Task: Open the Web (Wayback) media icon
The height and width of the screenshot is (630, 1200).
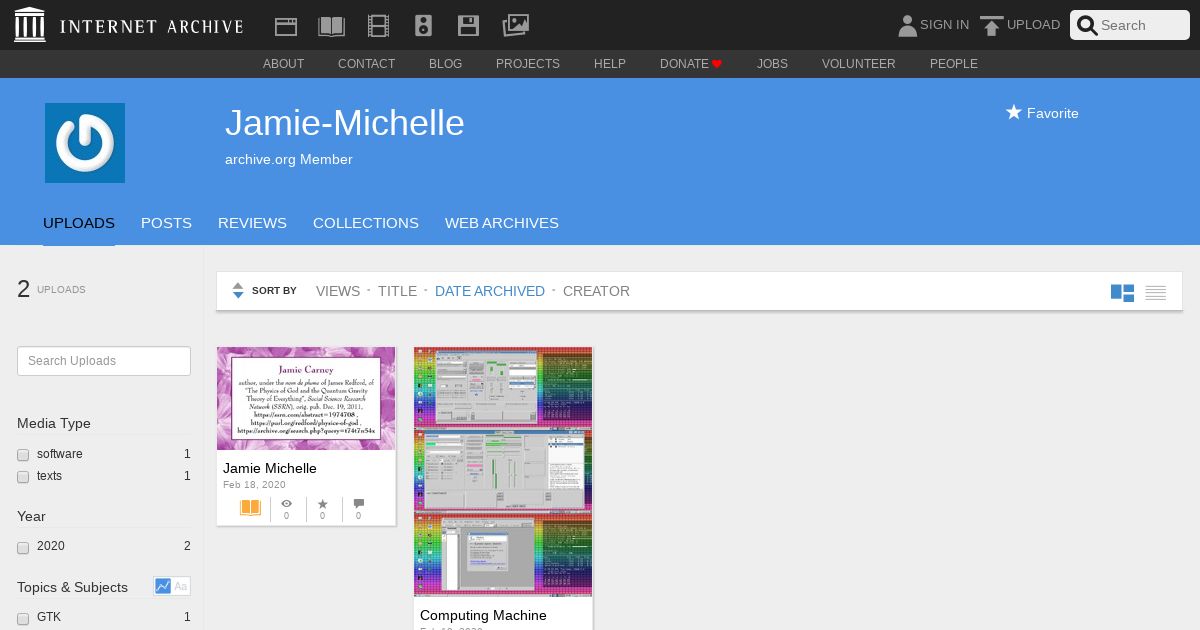Action: pos(286,26)
